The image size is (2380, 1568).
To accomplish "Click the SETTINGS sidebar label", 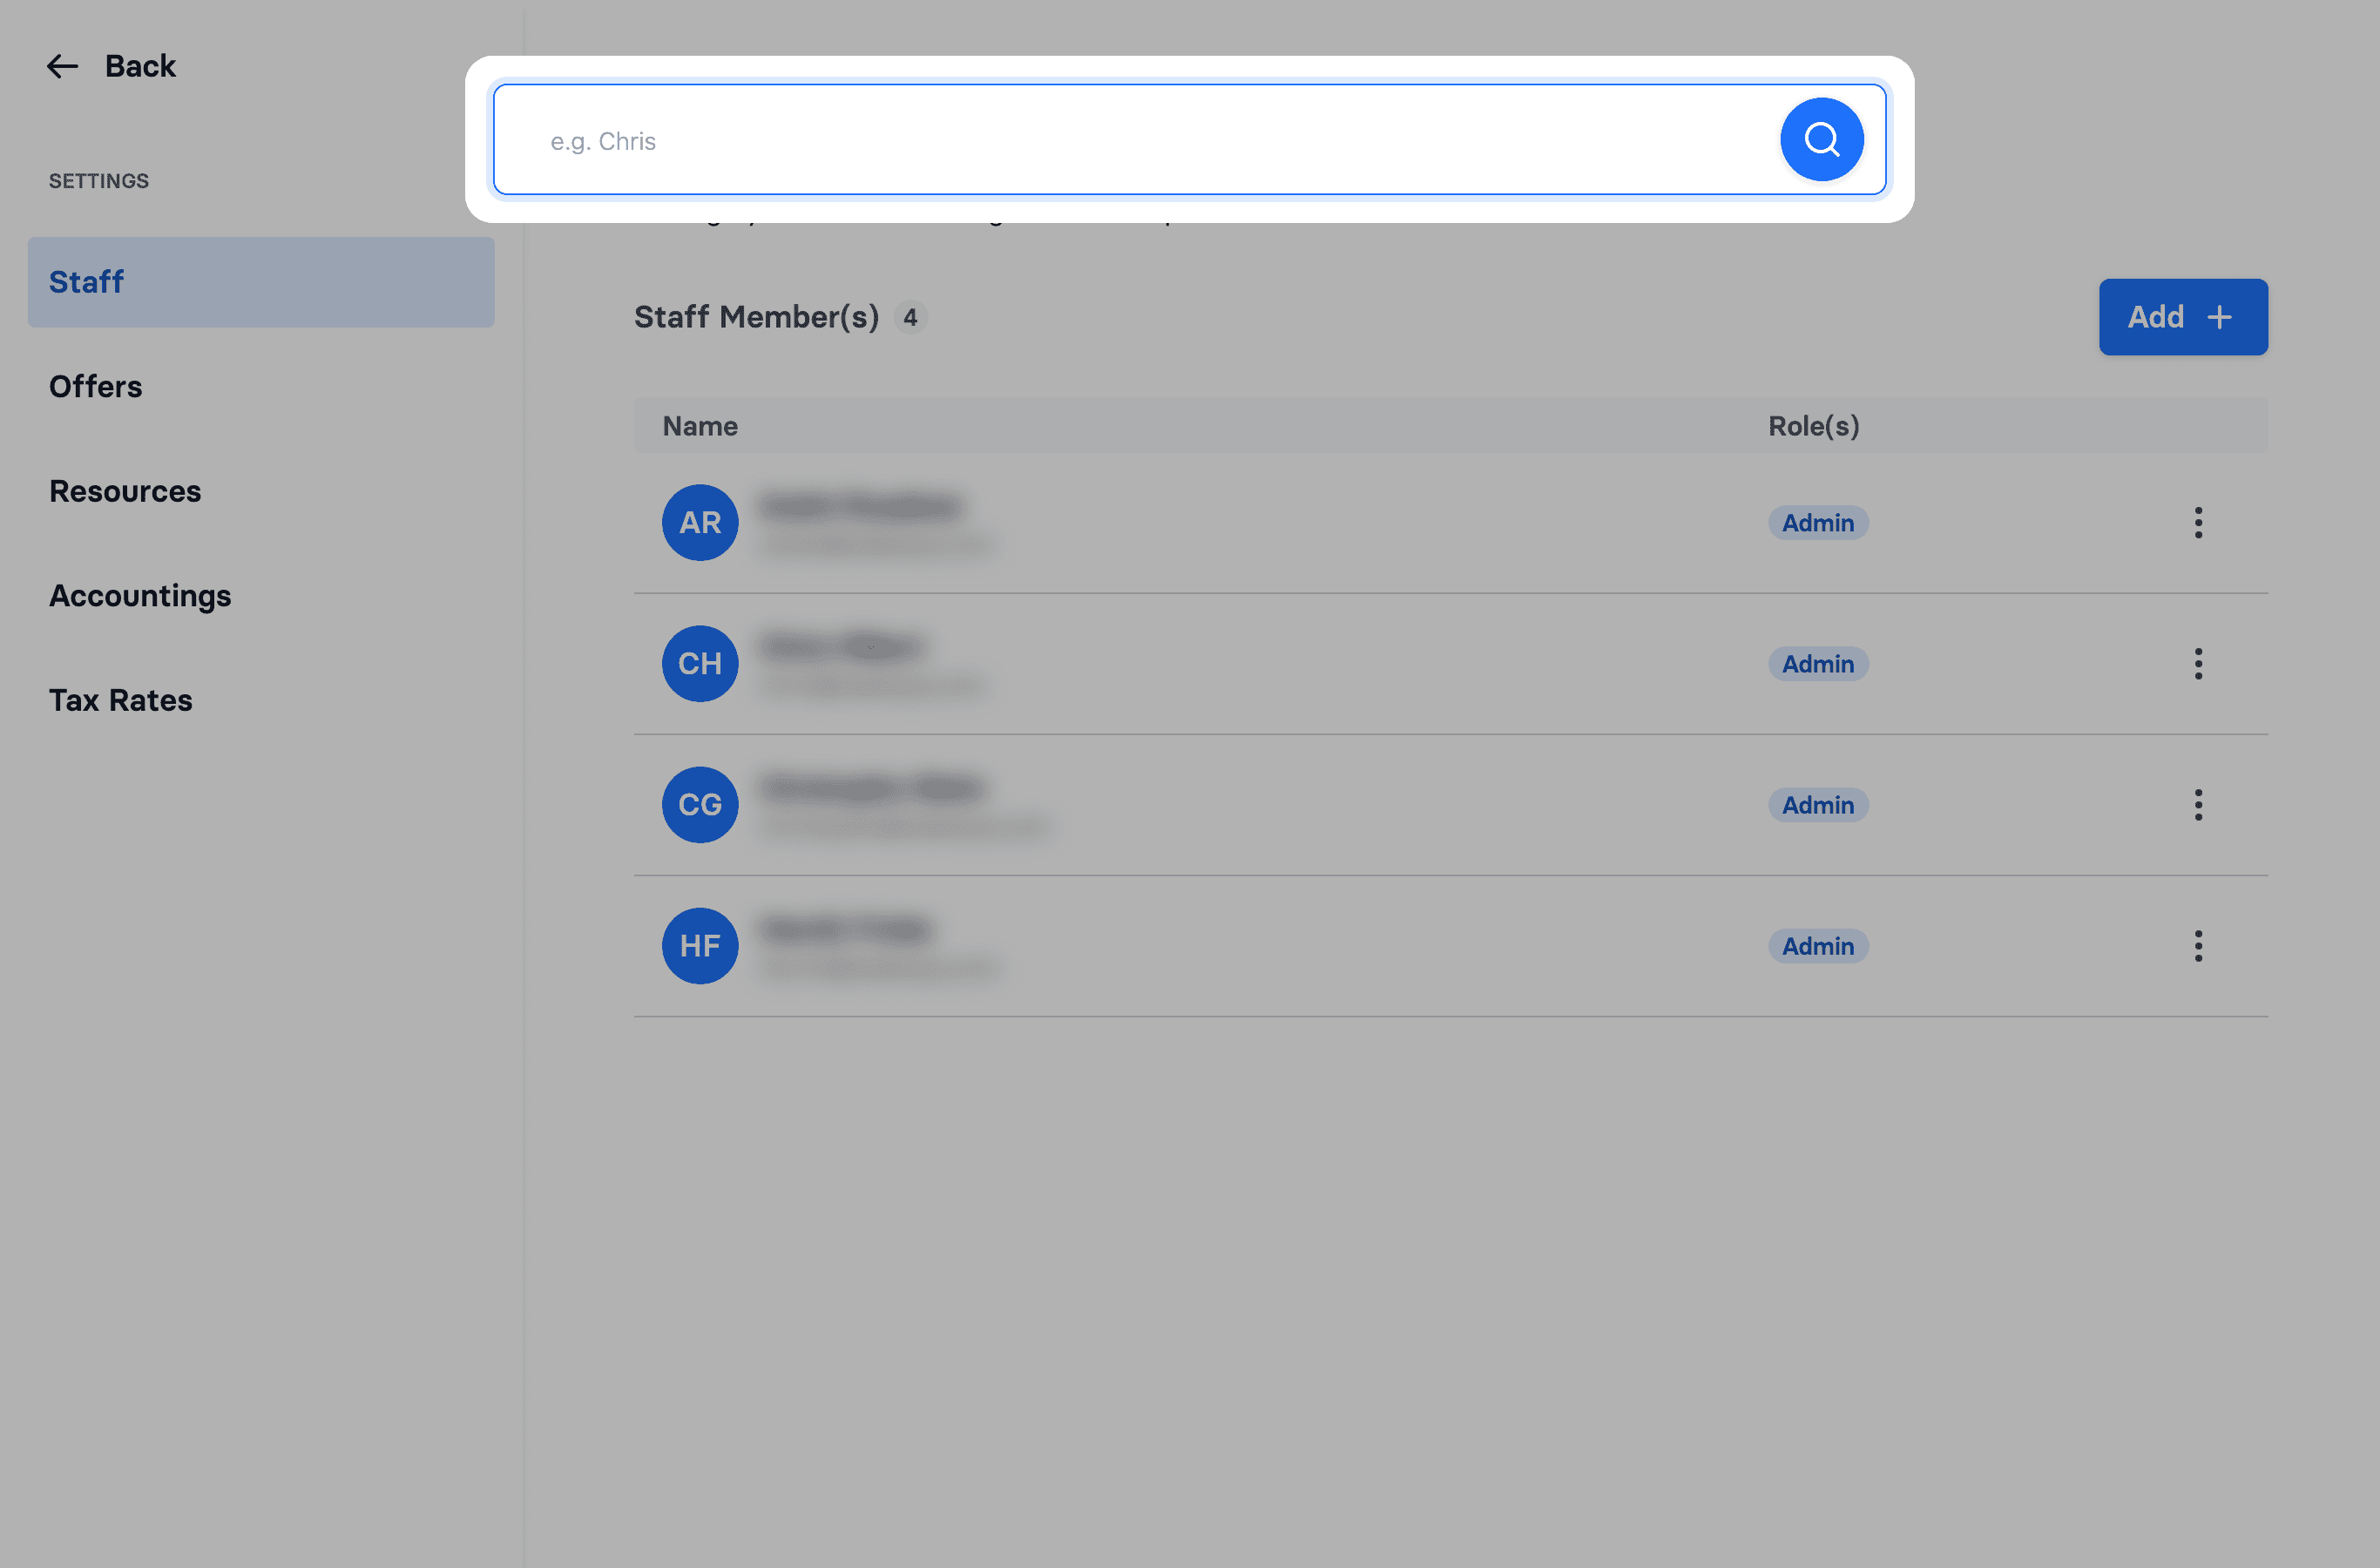I will coord(99,181).
